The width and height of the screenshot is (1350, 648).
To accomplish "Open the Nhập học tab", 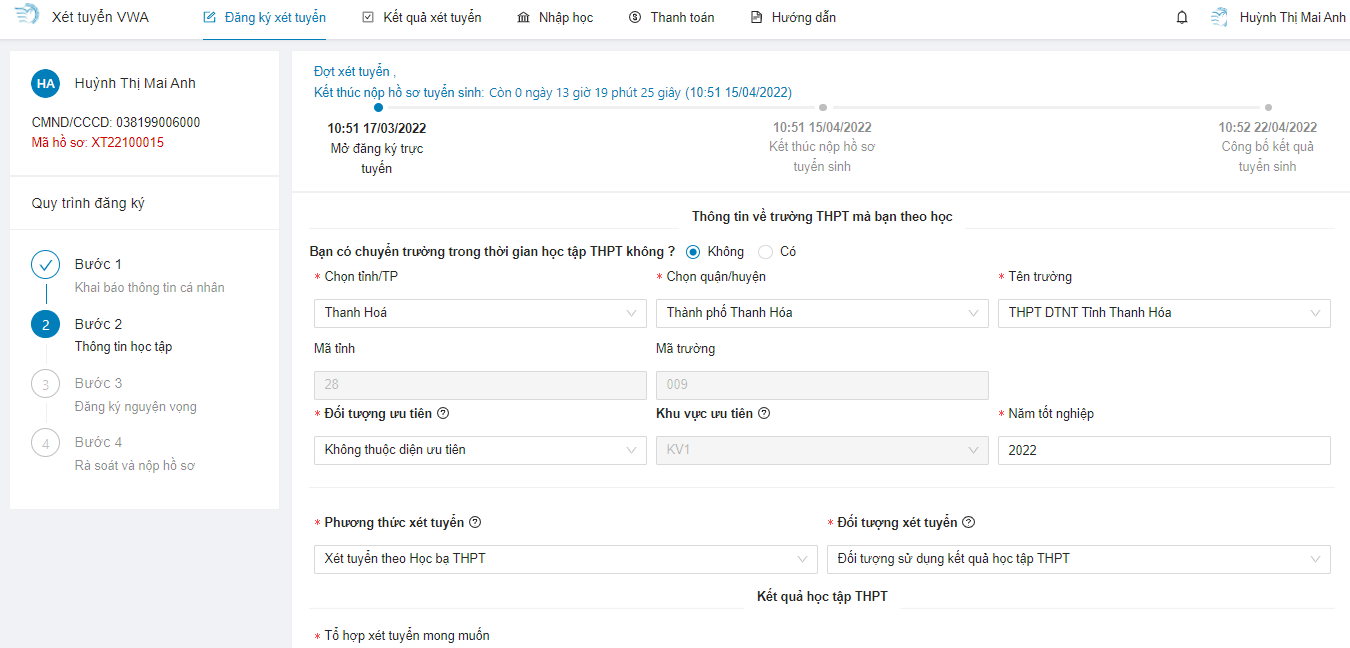I will 555,17.
